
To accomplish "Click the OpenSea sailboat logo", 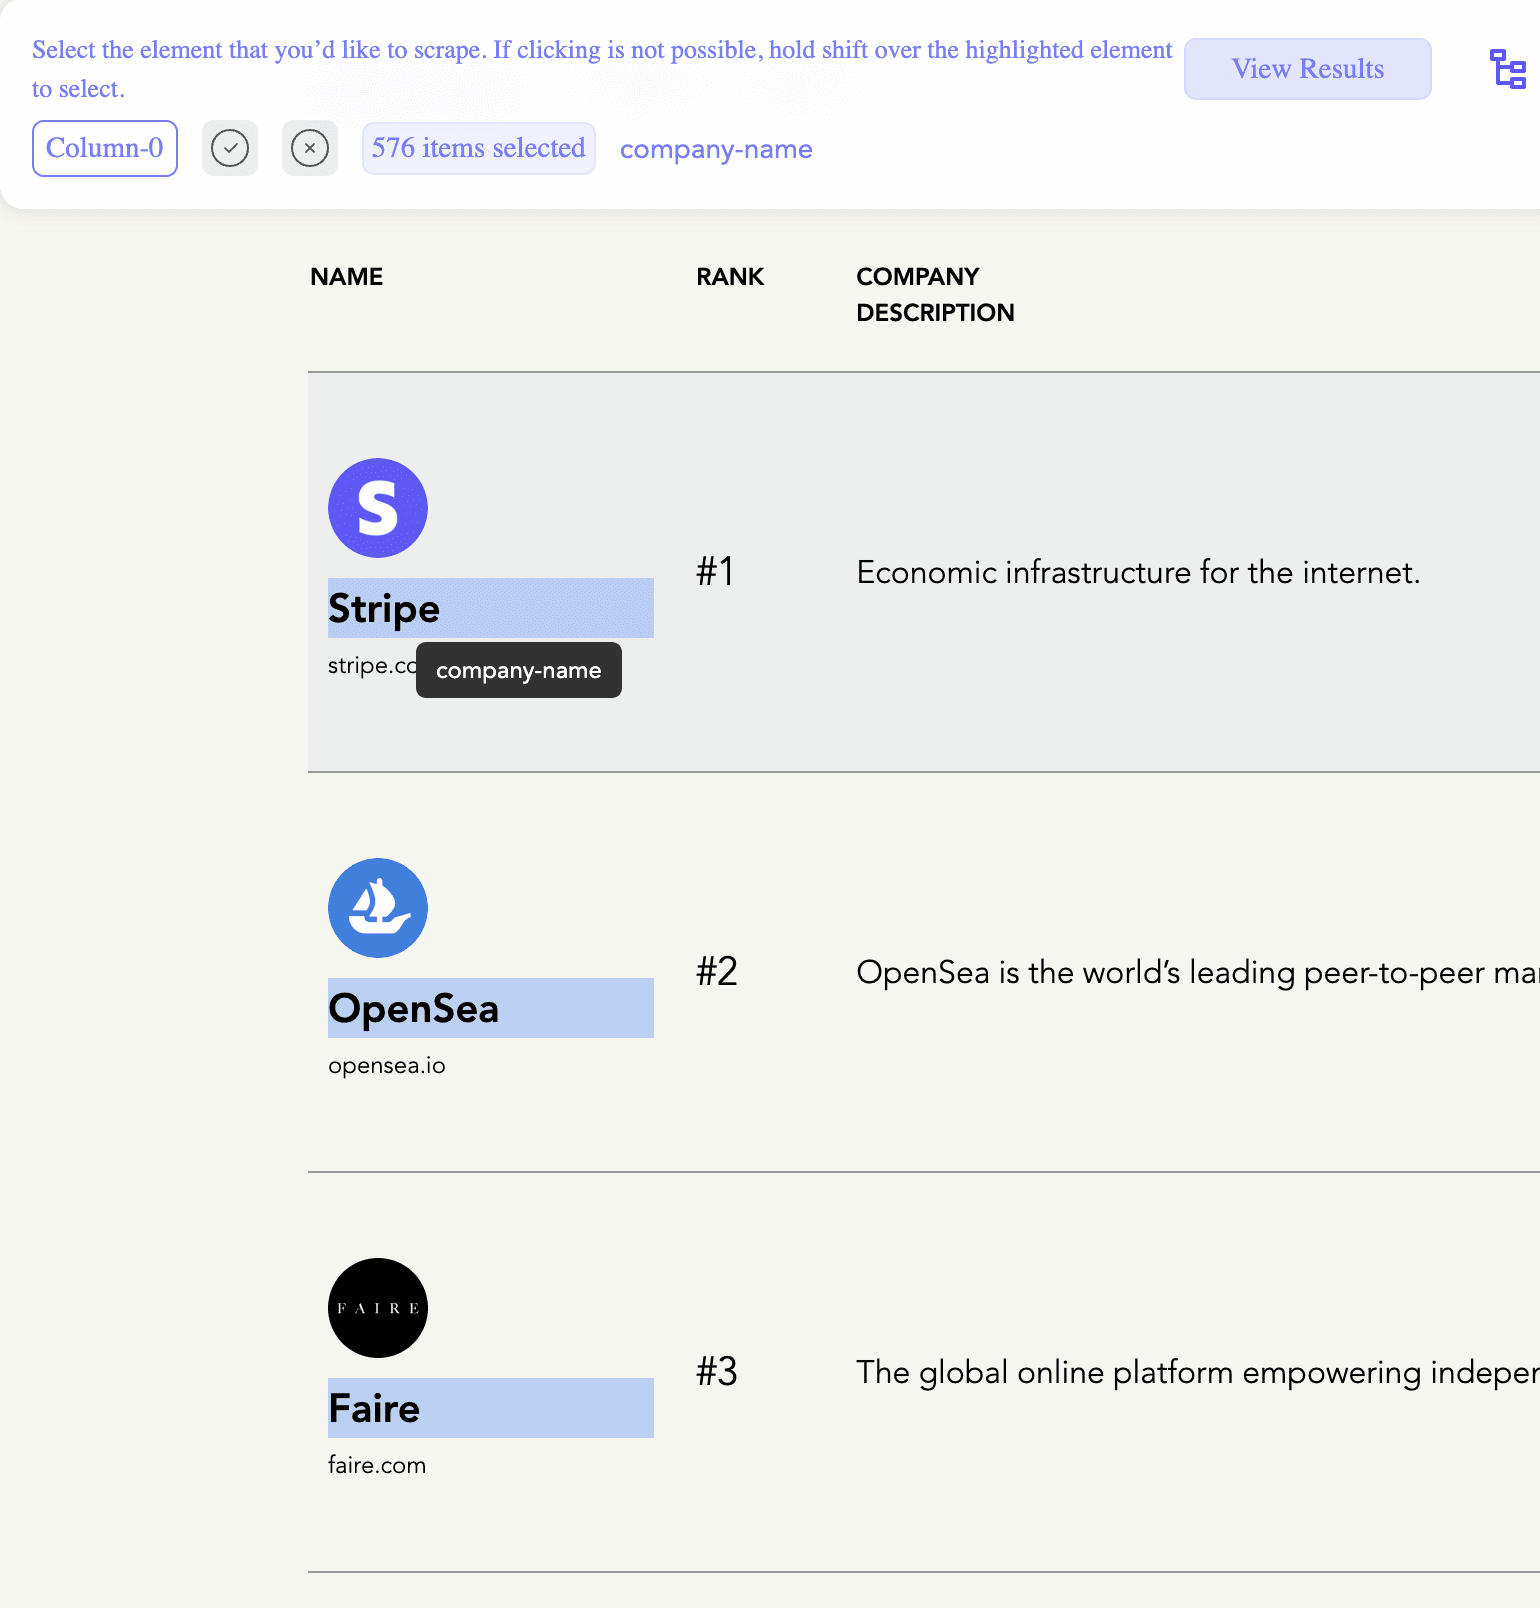I will tap(378, 908).
